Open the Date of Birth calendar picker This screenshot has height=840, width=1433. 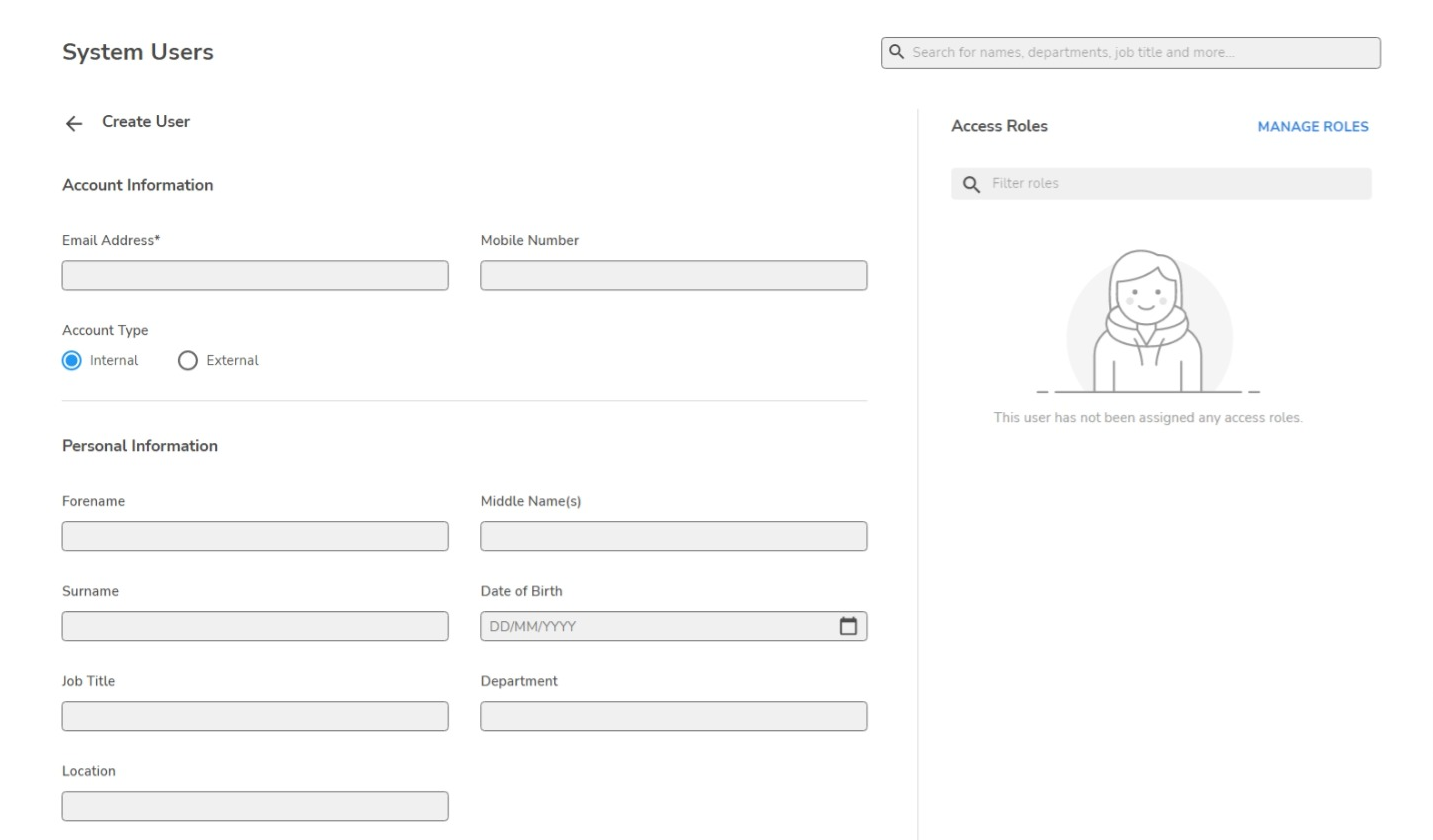pos(848,626)
